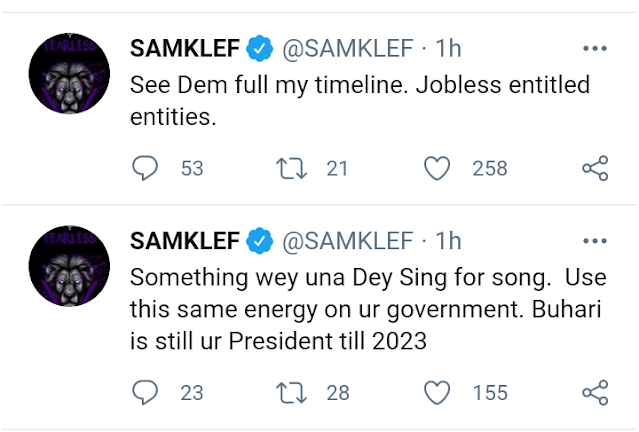Click @SAMKLEF handle on second tweet
The image size is (639, 432).
(x=347, y=242)
